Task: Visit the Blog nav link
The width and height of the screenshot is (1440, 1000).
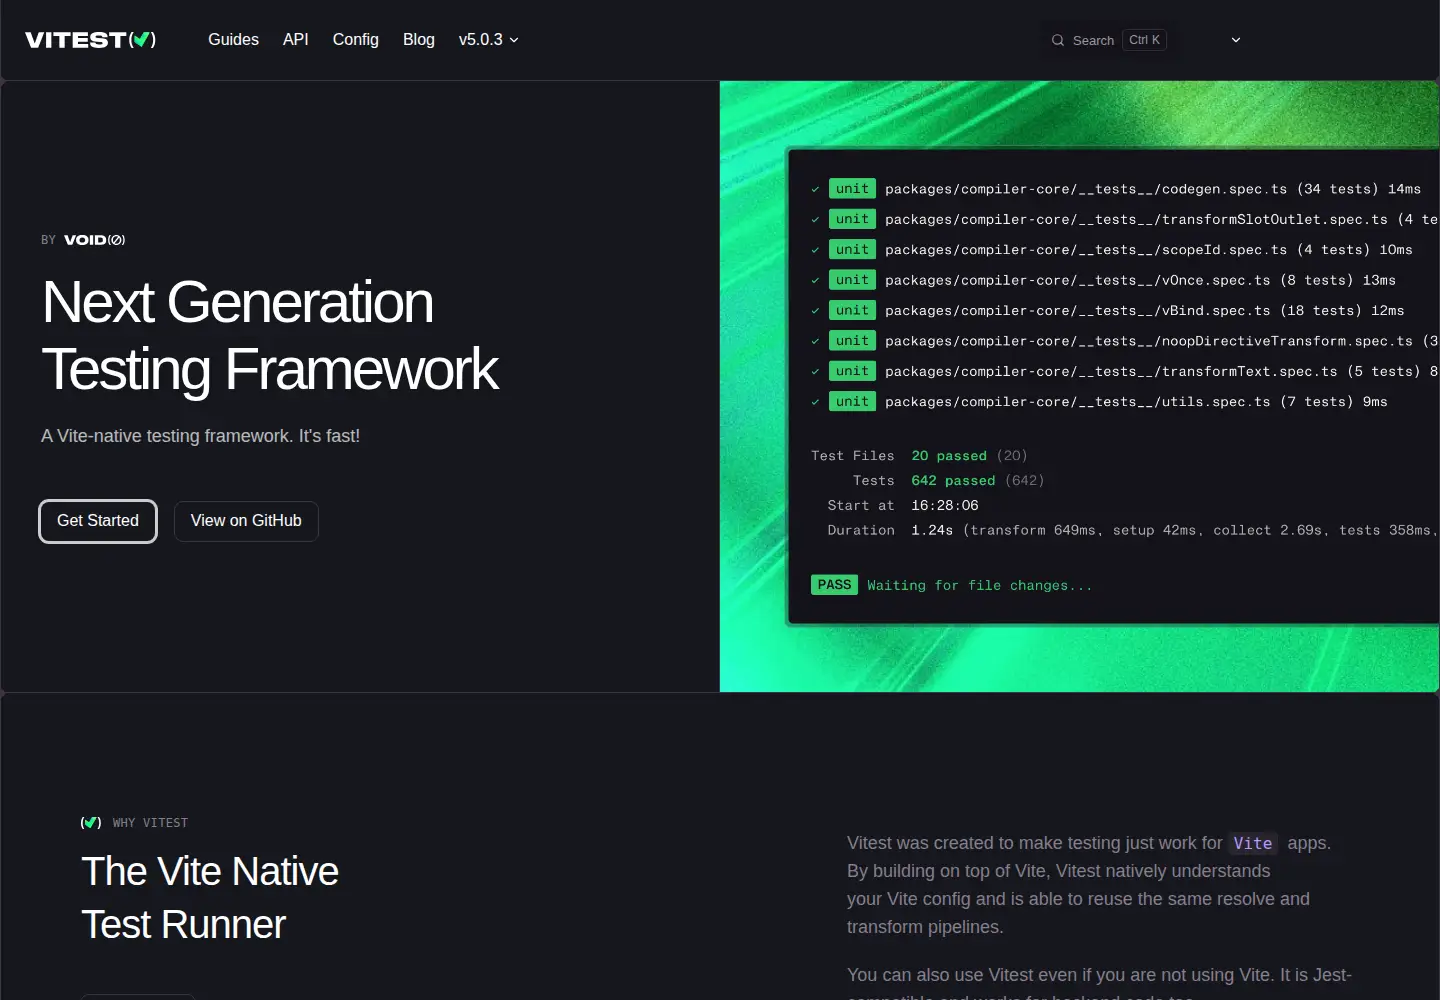Action: coord(418,40)
